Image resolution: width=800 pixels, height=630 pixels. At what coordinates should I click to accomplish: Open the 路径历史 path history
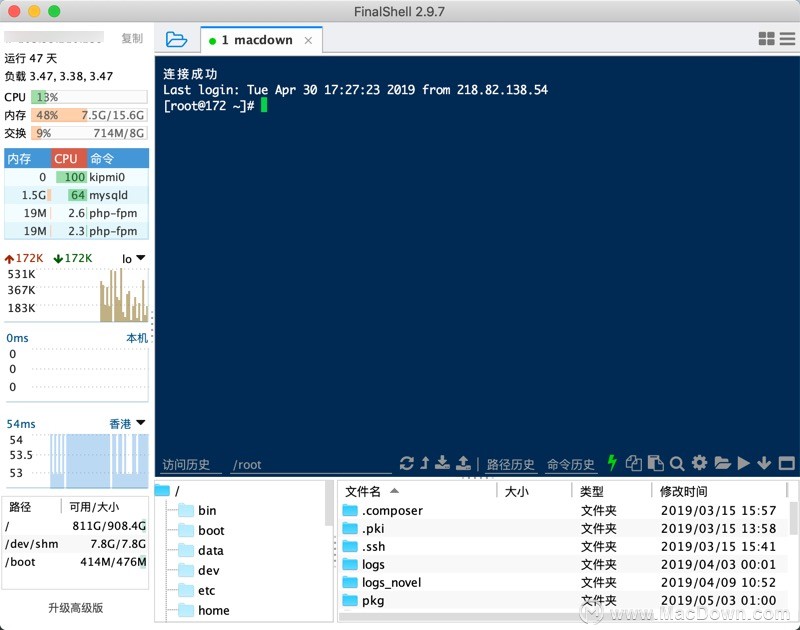(x=510, y=465)
